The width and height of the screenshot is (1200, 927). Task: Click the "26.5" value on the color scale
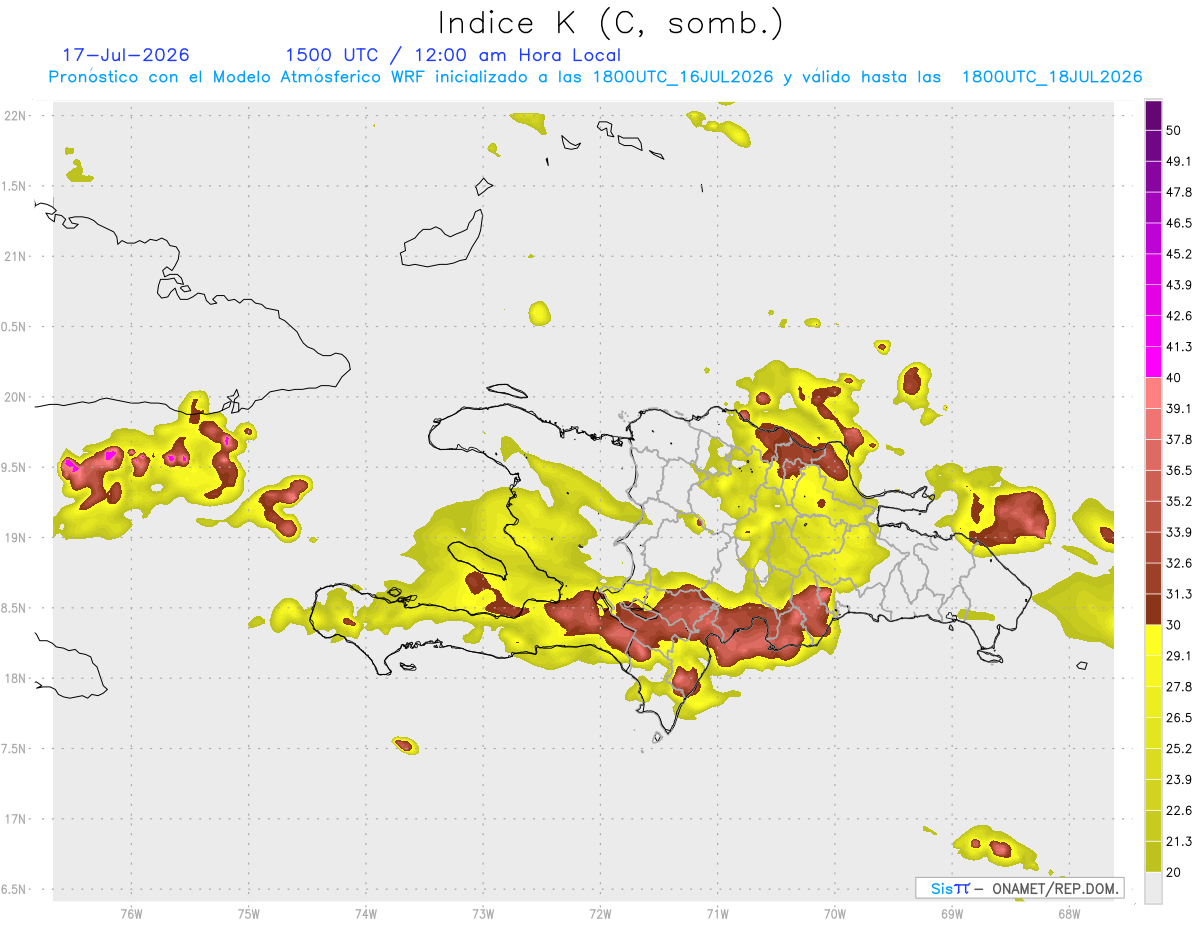click(1179, 718)
